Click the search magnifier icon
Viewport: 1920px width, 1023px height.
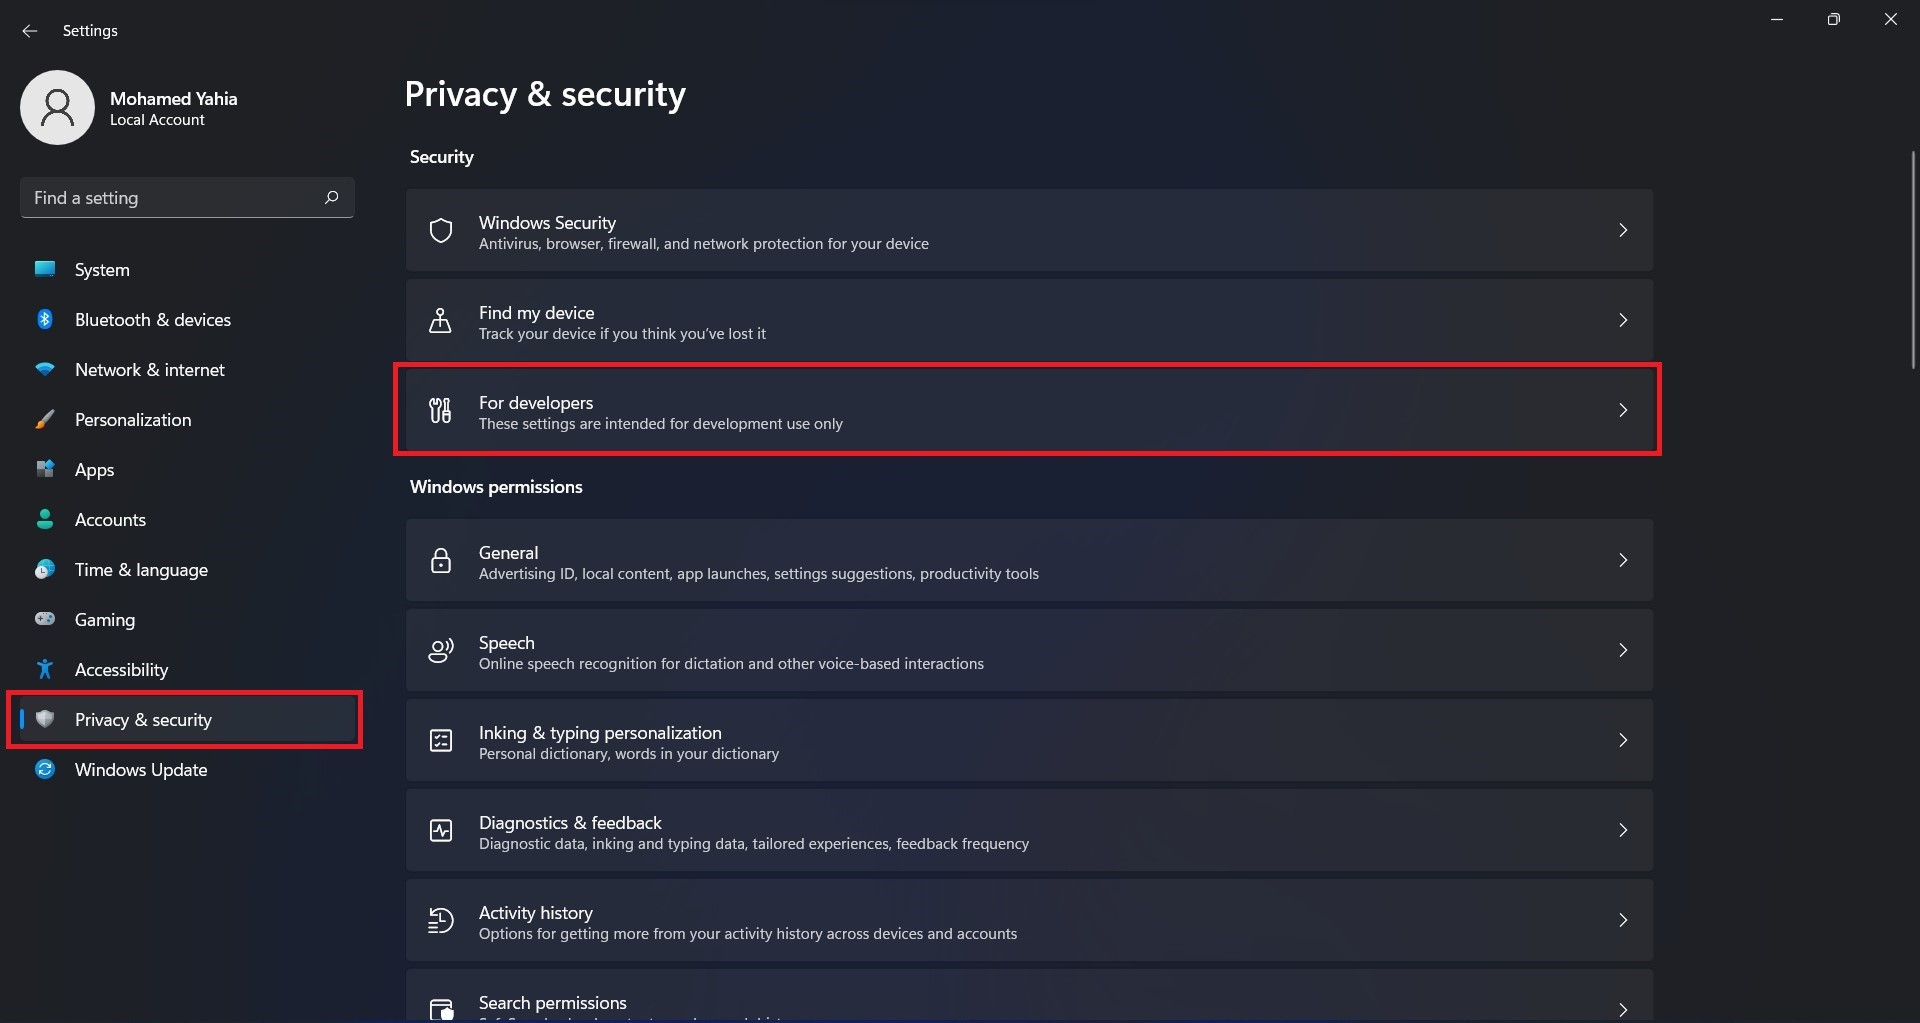click(x=332, y=197)
